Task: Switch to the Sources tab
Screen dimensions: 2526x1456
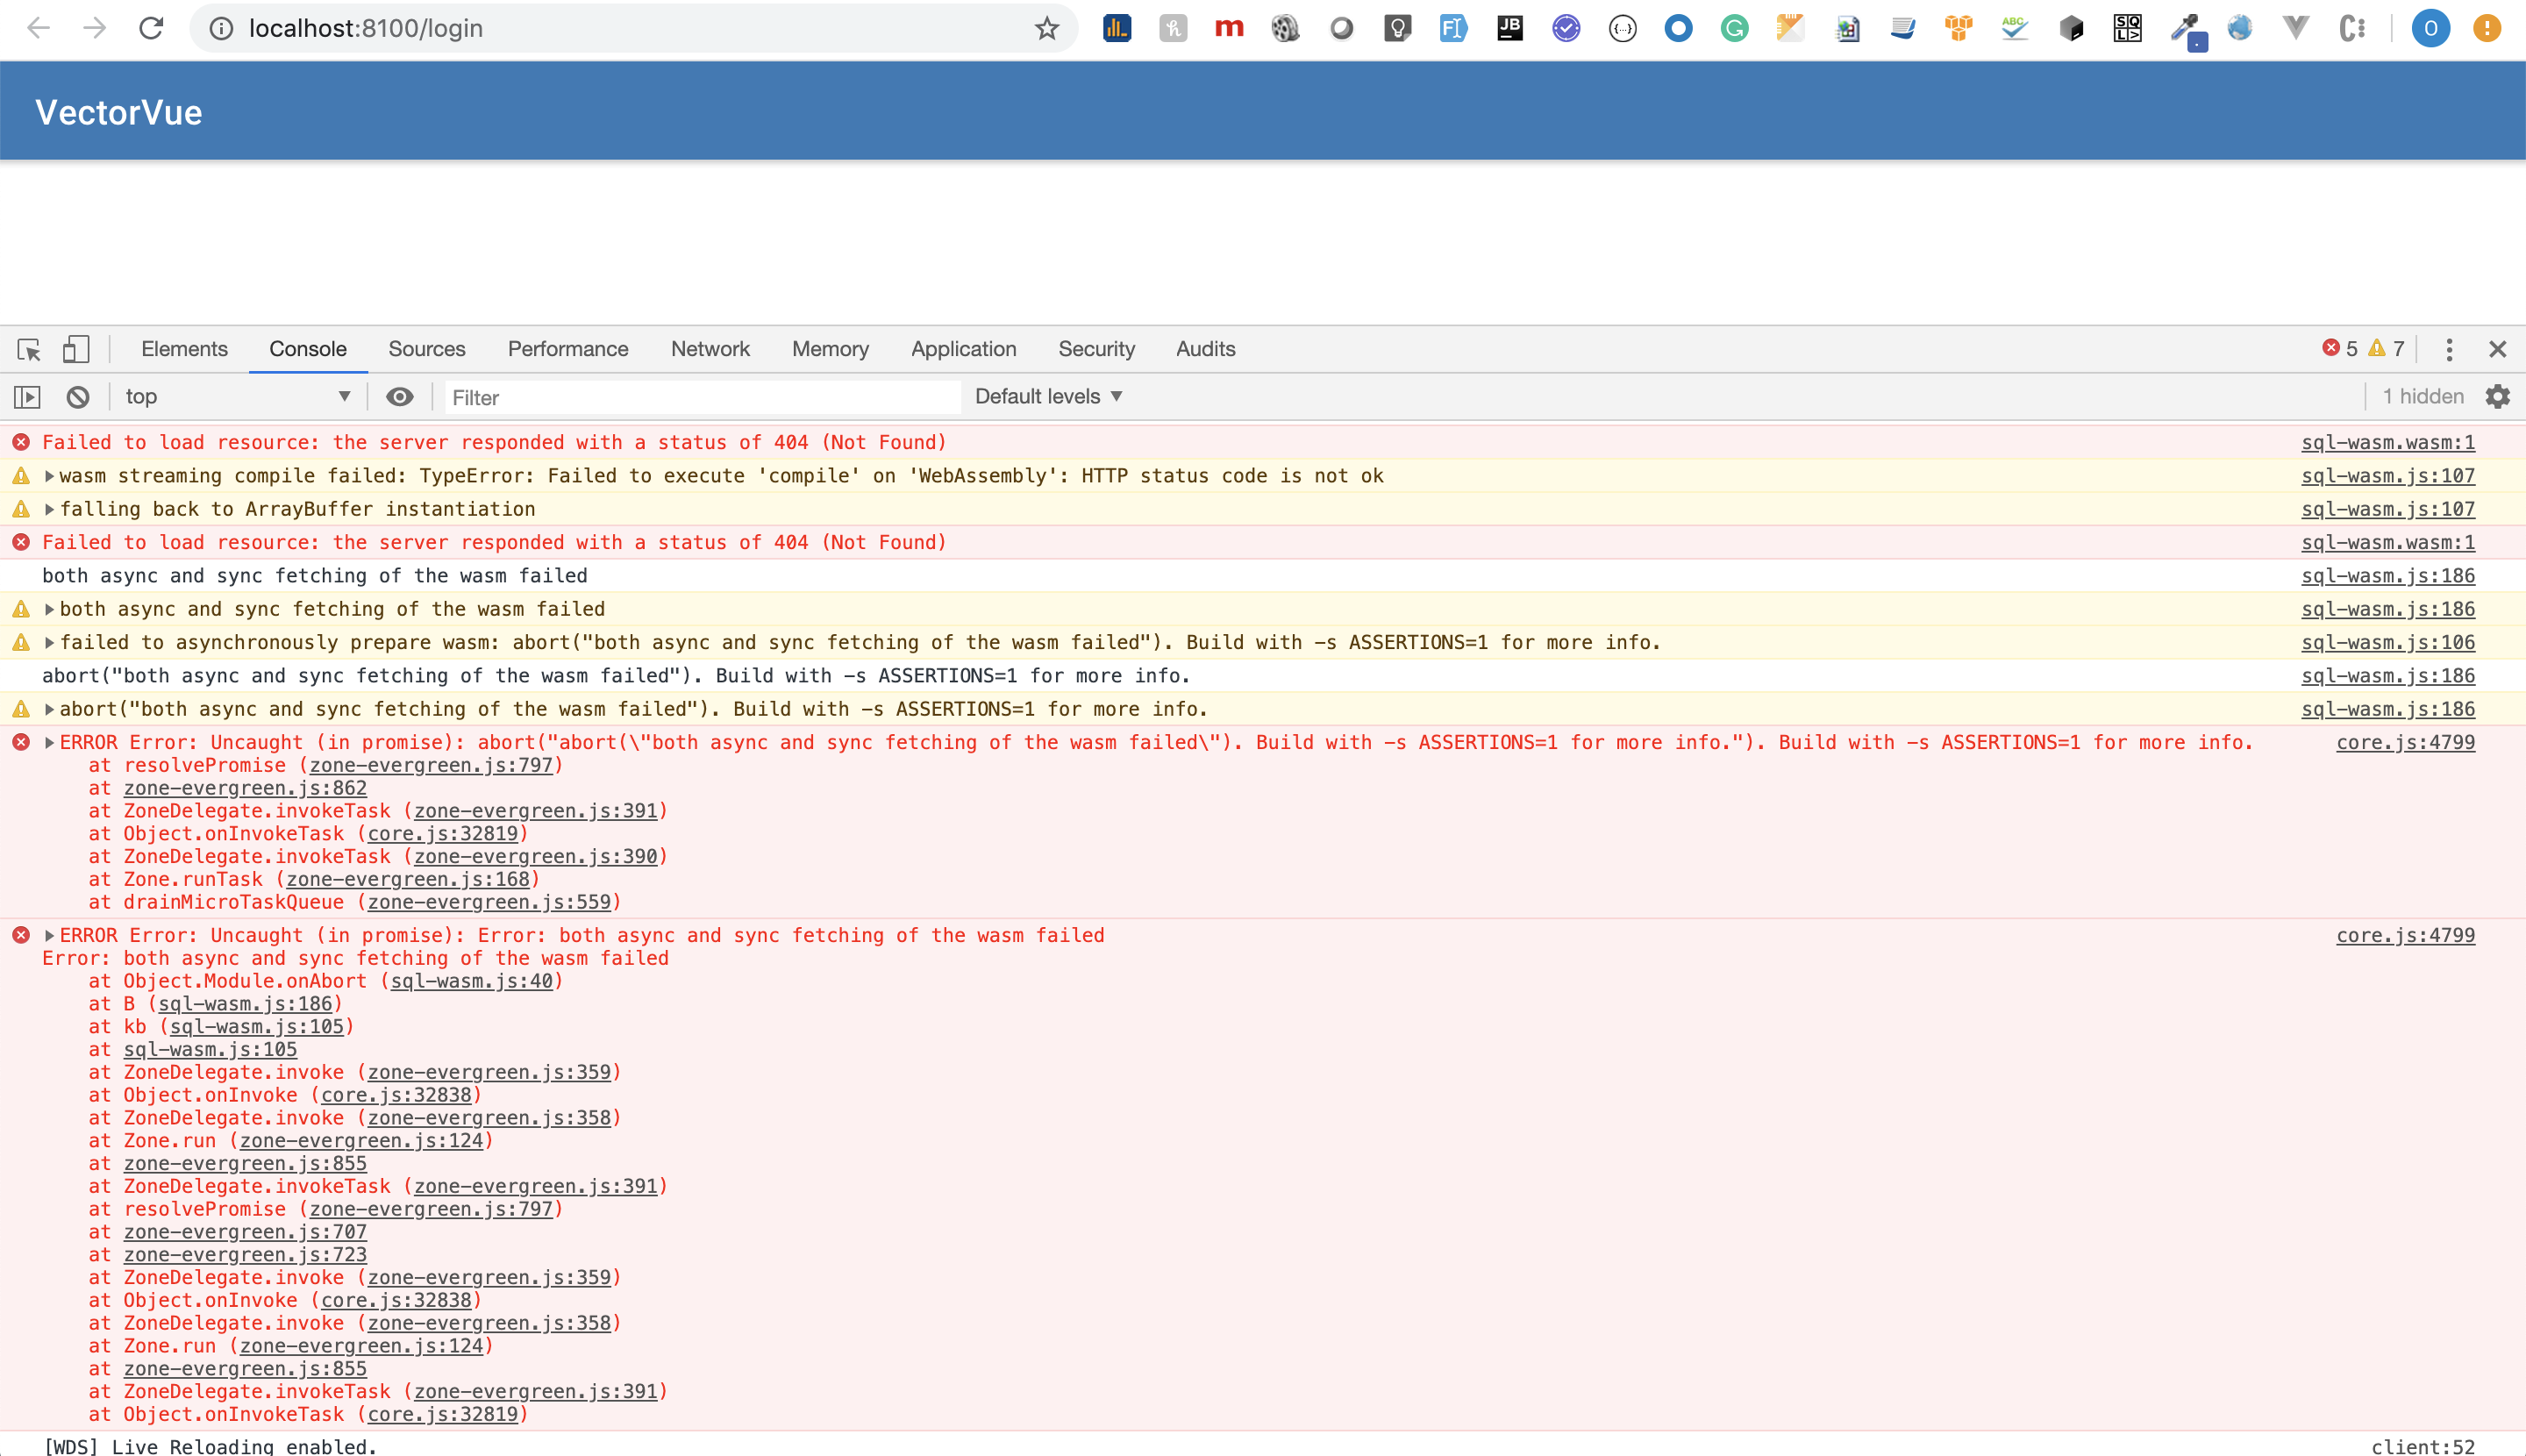Action: pyautogui.click(x=427, y=349)
